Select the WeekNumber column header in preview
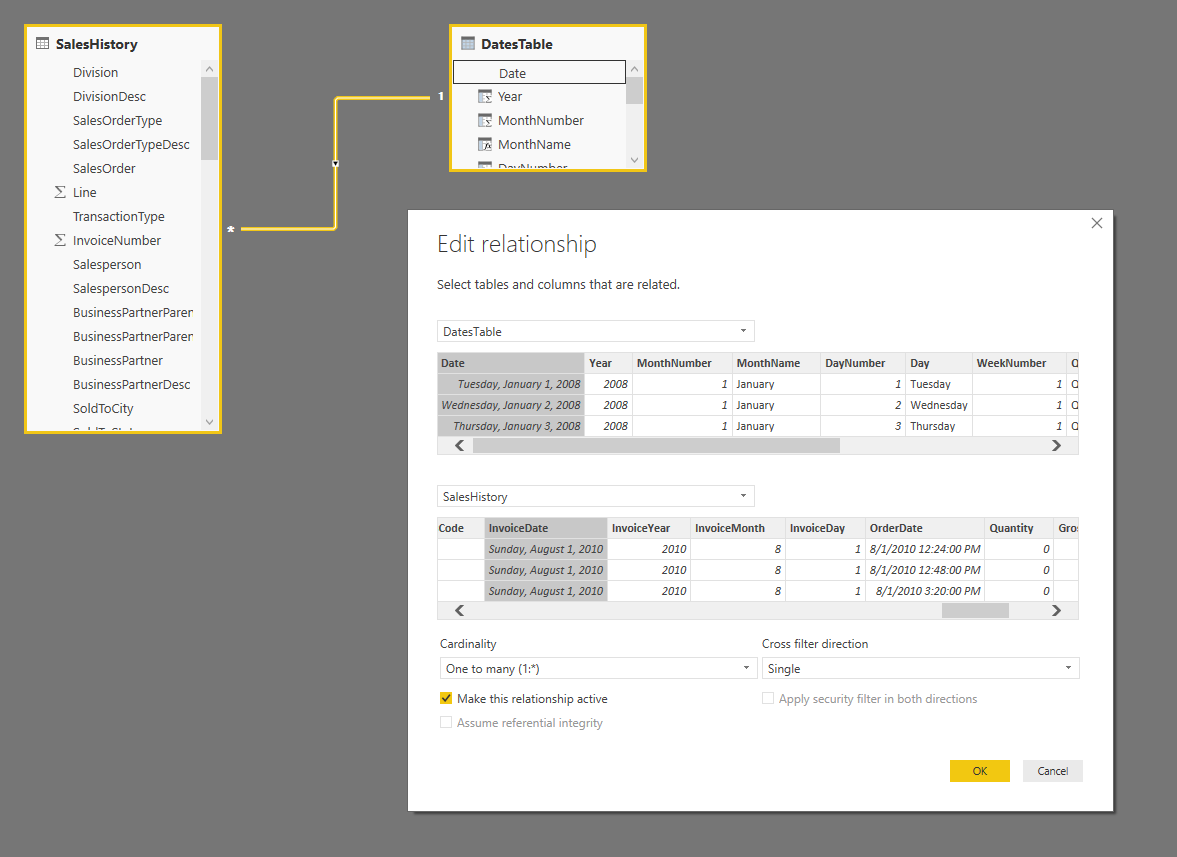1177x857 pixels. coord(1019,362)
